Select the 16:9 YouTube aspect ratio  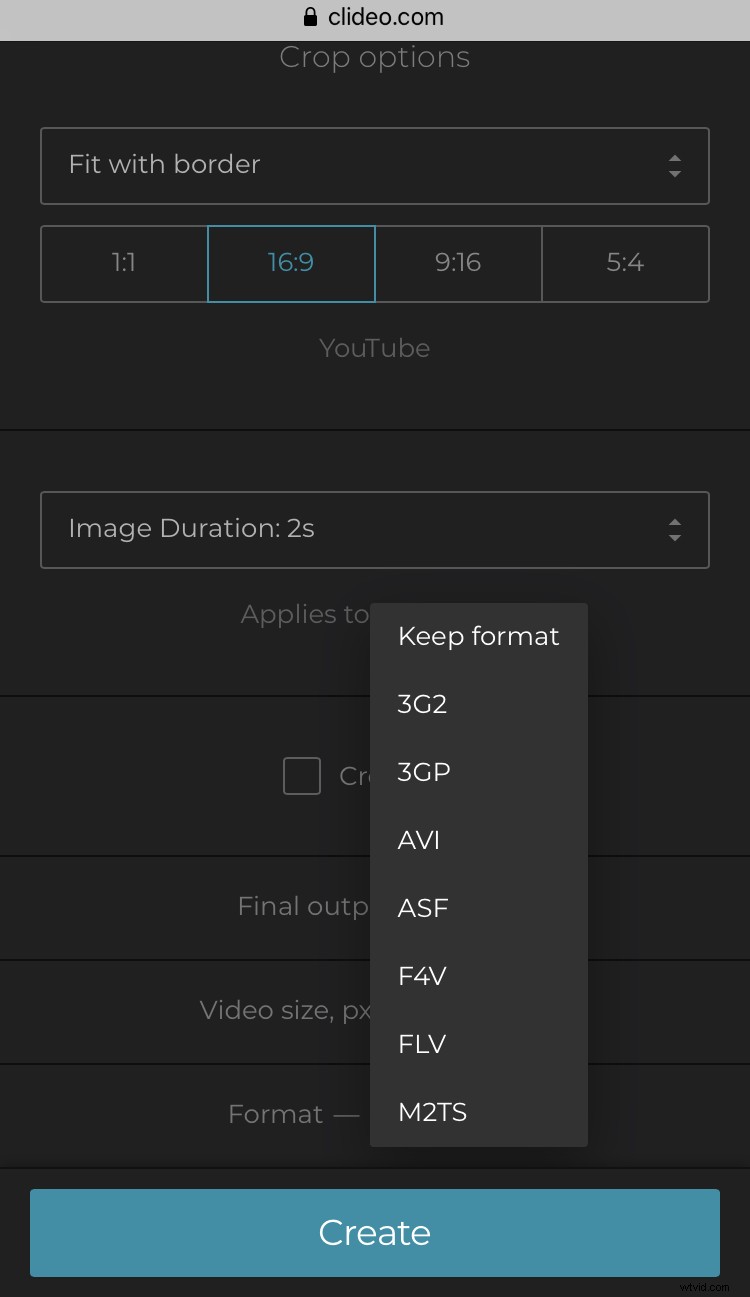pyautogui.click(x=291, y=263)
